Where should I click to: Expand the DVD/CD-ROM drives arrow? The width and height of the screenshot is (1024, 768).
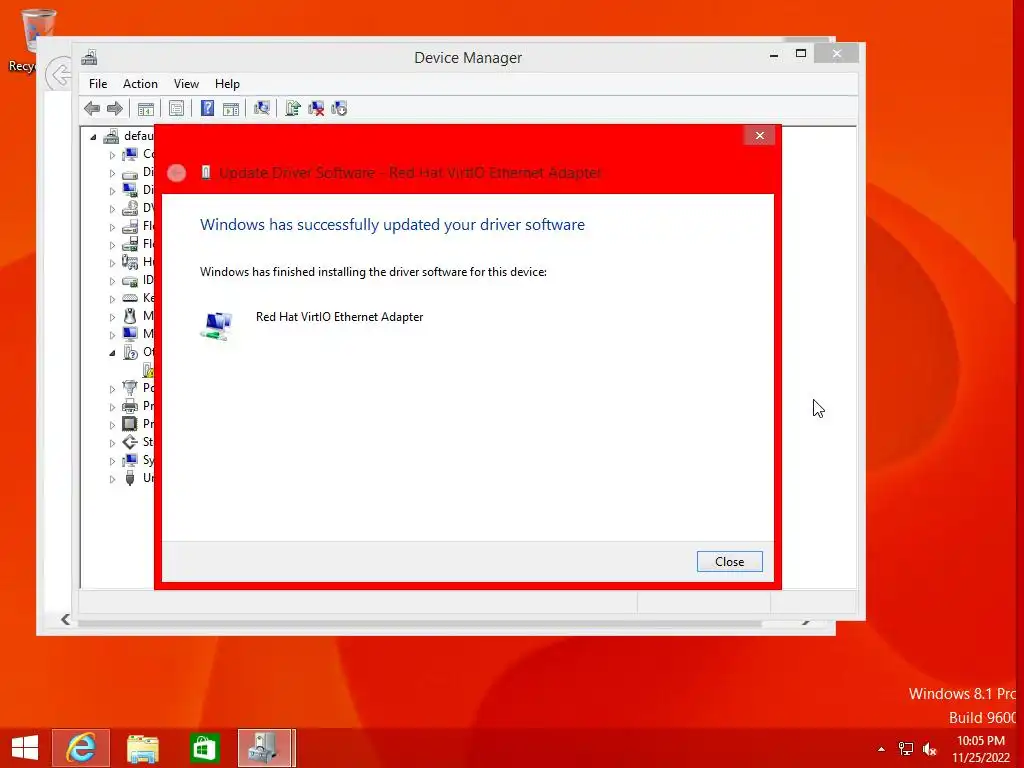pos(112,209)
